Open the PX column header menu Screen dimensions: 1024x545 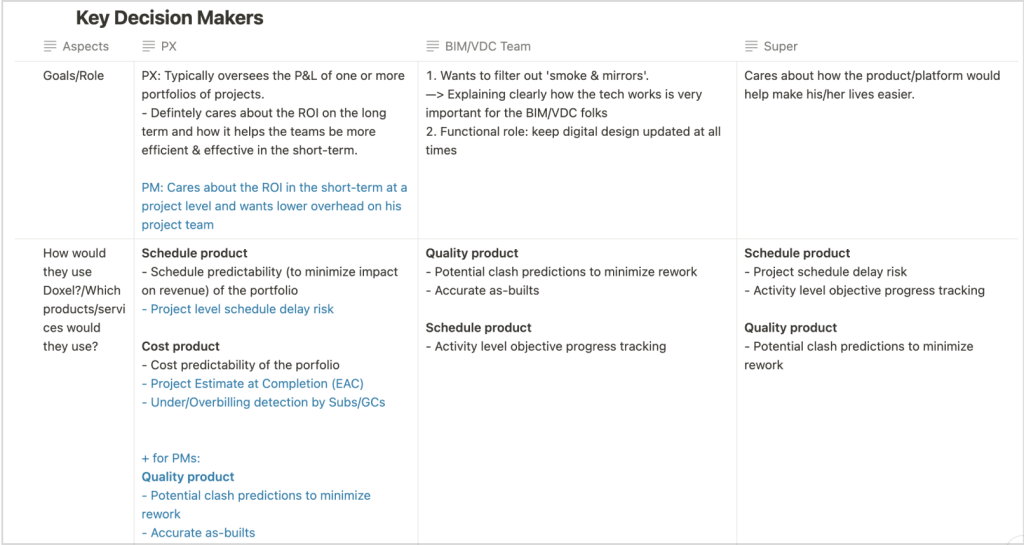(169, 46)
